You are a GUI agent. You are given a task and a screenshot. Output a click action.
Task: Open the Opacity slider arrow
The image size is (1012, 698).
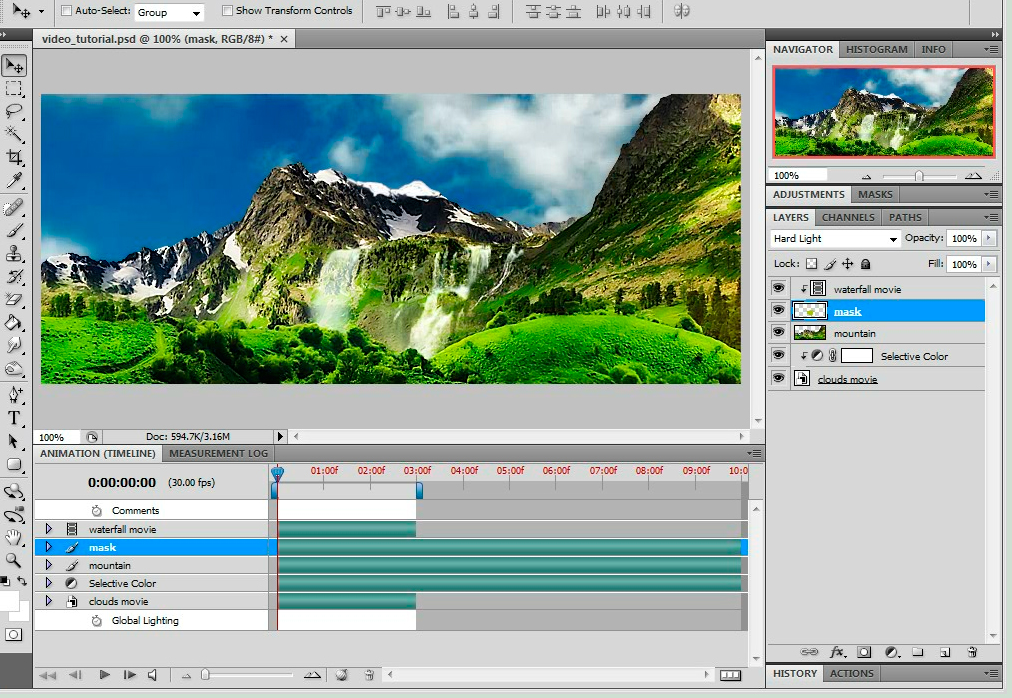click(x=988, y=238)
